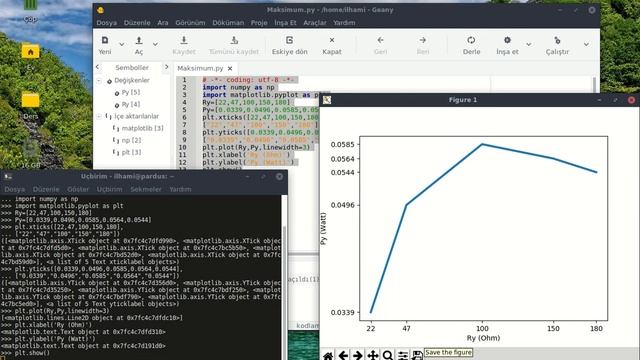Open the İnşa Et menu in Geany
The image size is (640, 360).
285,23
